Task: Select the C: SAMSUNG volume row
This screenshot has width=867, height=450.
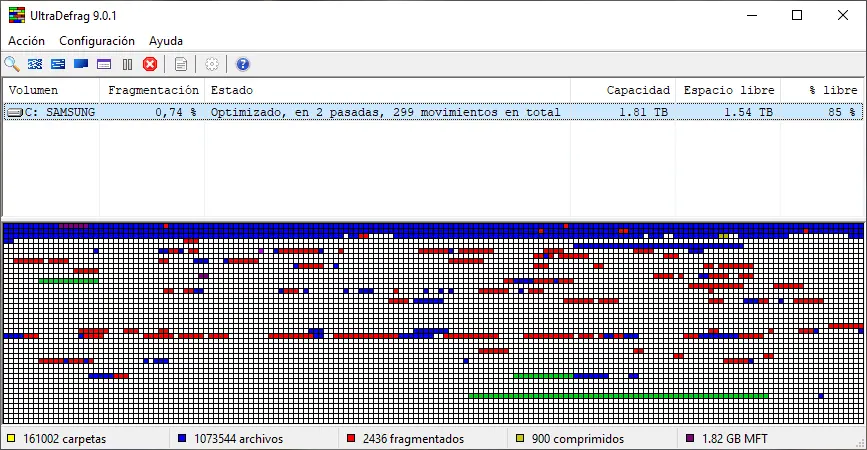Action: click(434, 112)
